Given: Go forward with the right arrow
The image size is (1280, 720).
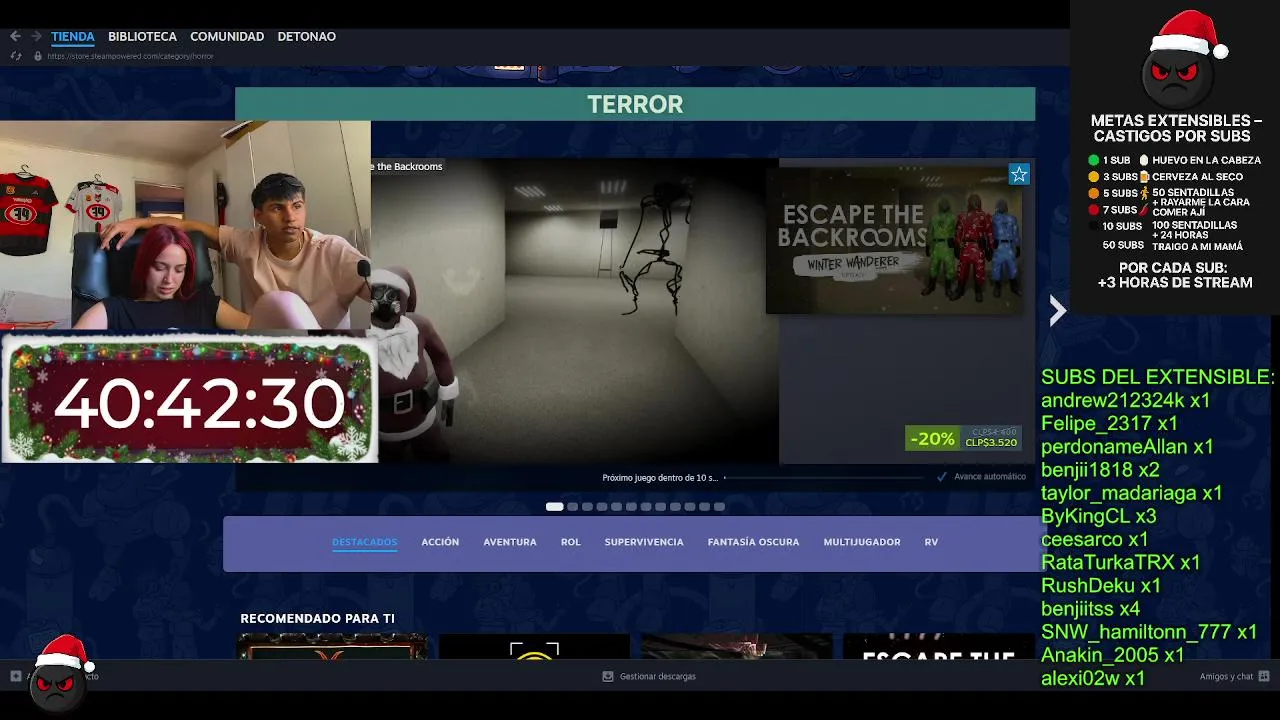Looking at the screenshot, I should [37, 36].
